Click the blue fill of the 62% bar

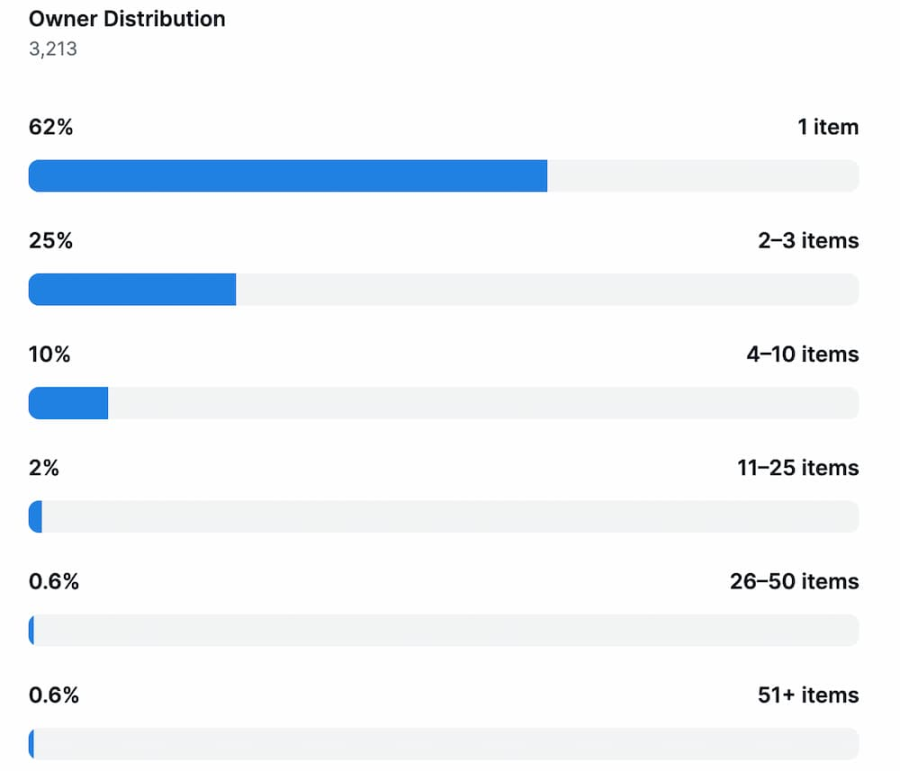coord(288,176)
